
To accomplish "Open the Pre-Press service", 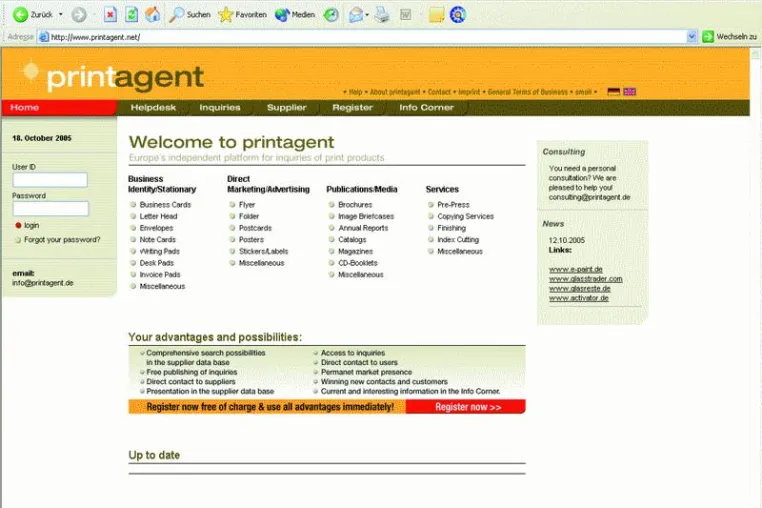I will pyautogui.click(x=453, y=205).
